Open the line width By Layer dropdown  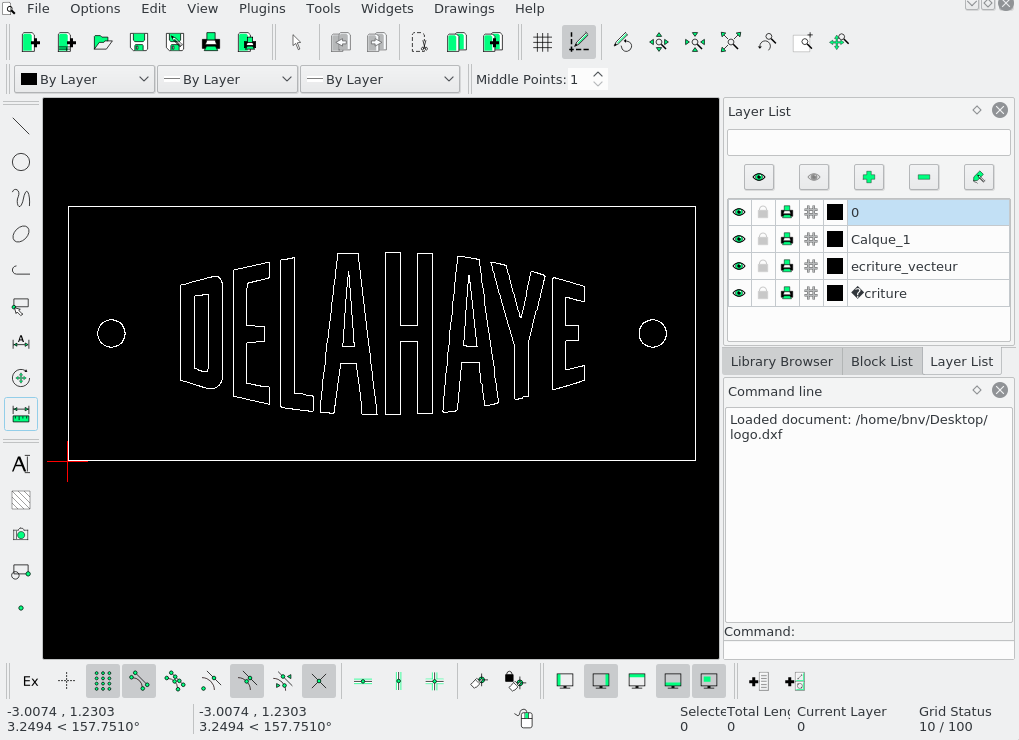click(x=227, y=79)
